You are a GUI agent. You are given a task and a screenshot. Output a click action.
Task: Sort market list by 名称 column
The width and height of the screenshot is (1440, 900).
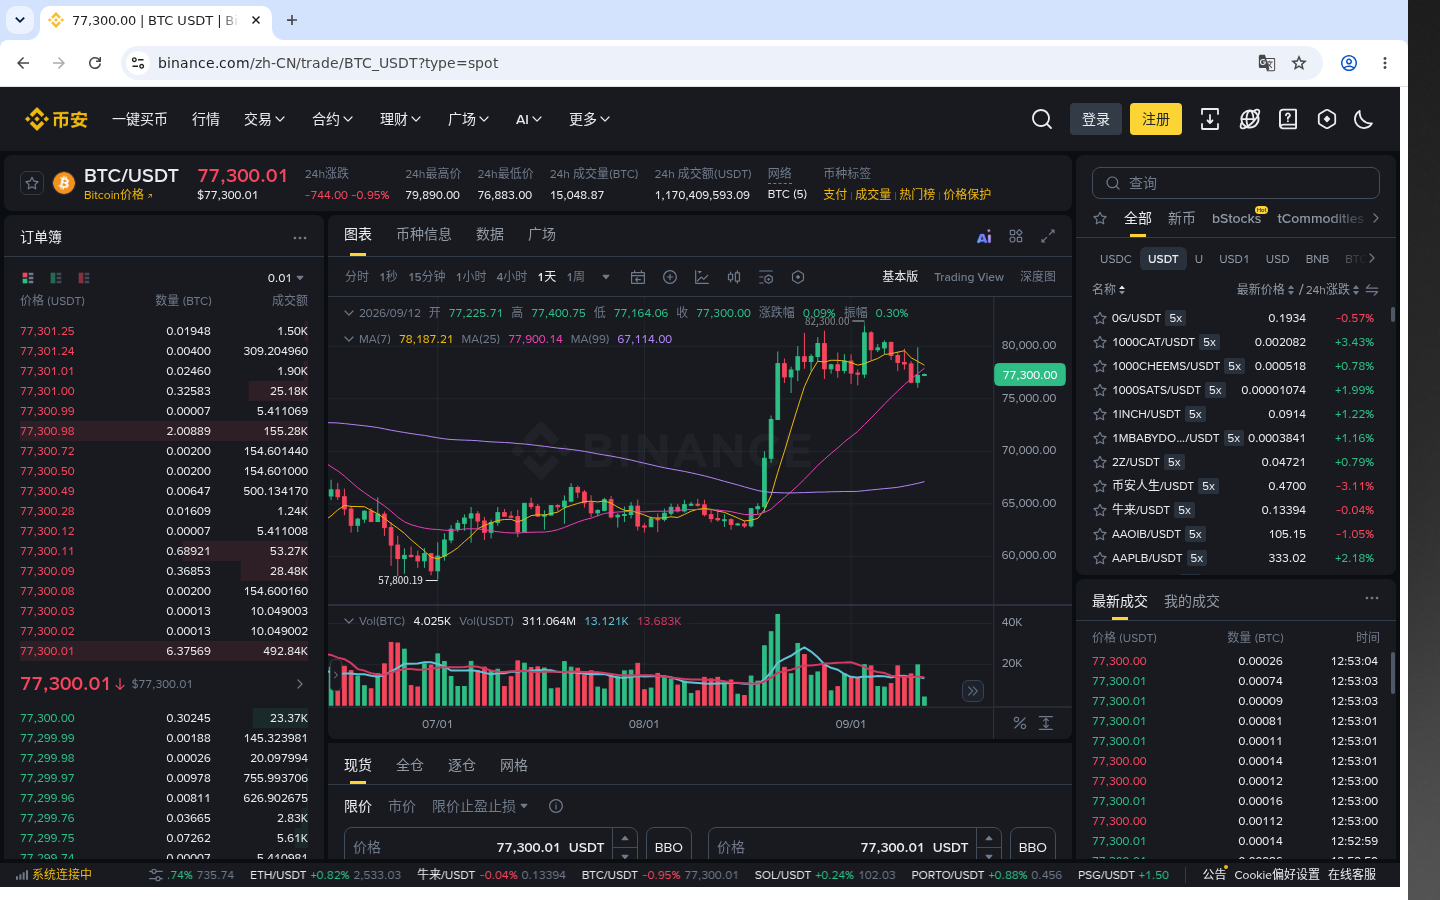point(1109,289)
